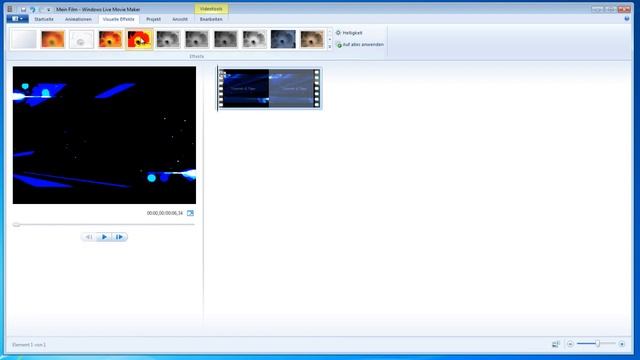Select the video clip on the storyboard
The width and height of the screenshot is (640, 360).
coord(269,89)
